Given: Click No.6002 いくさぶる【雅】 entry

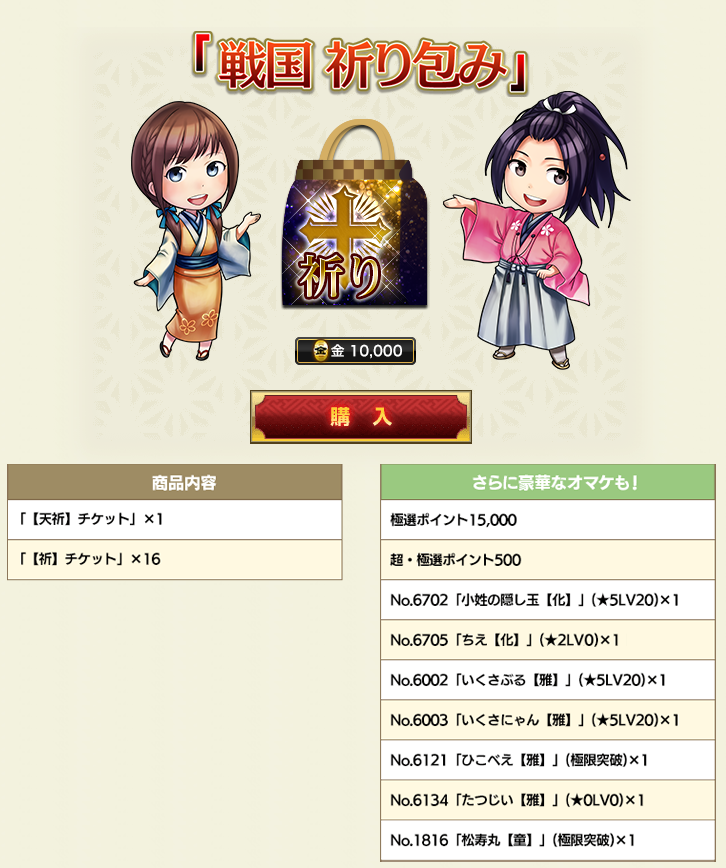Looking at the screenshot, I should pos(548,680).
